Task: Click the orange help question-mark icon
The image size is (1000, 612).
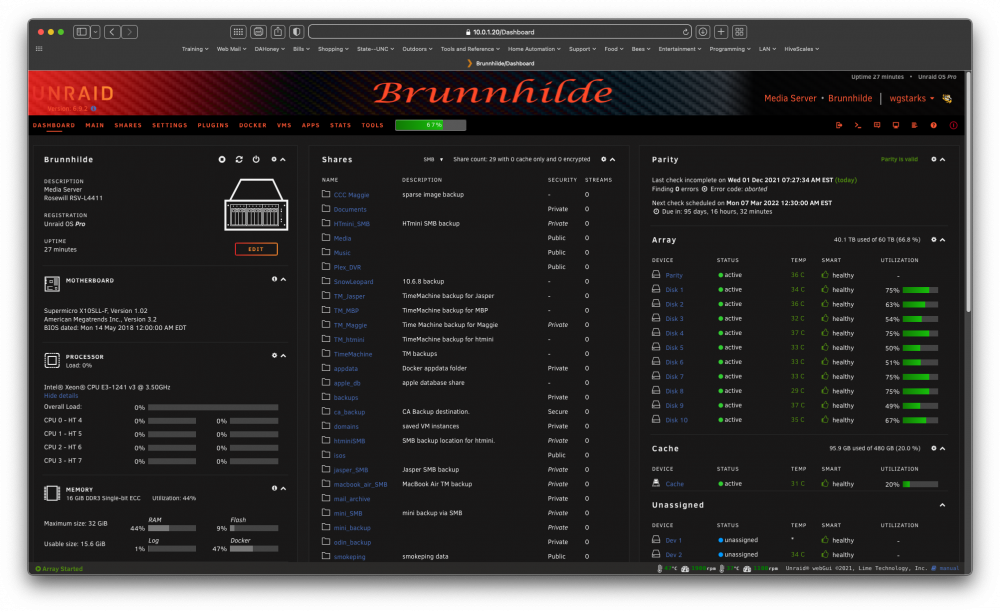Action: coord(934,126)
